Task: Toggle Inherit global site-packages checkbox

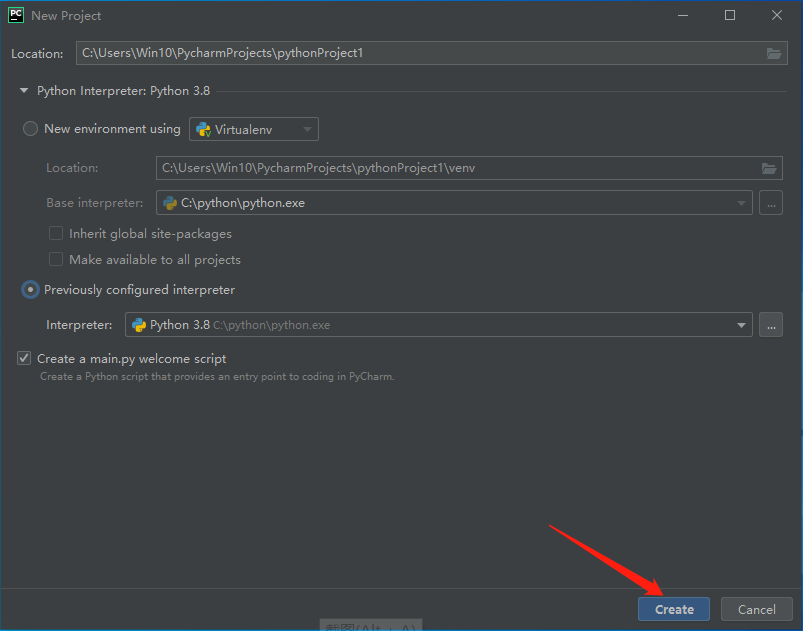Action: tap(56, 234)
